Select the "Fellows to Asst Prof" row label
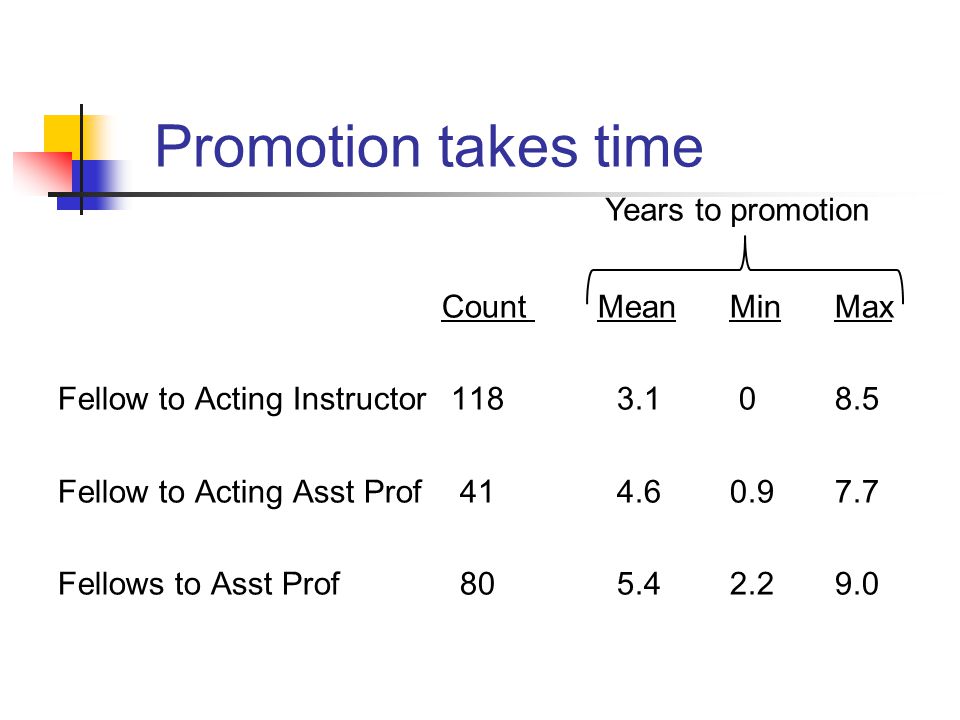 (x=199, y=584)
